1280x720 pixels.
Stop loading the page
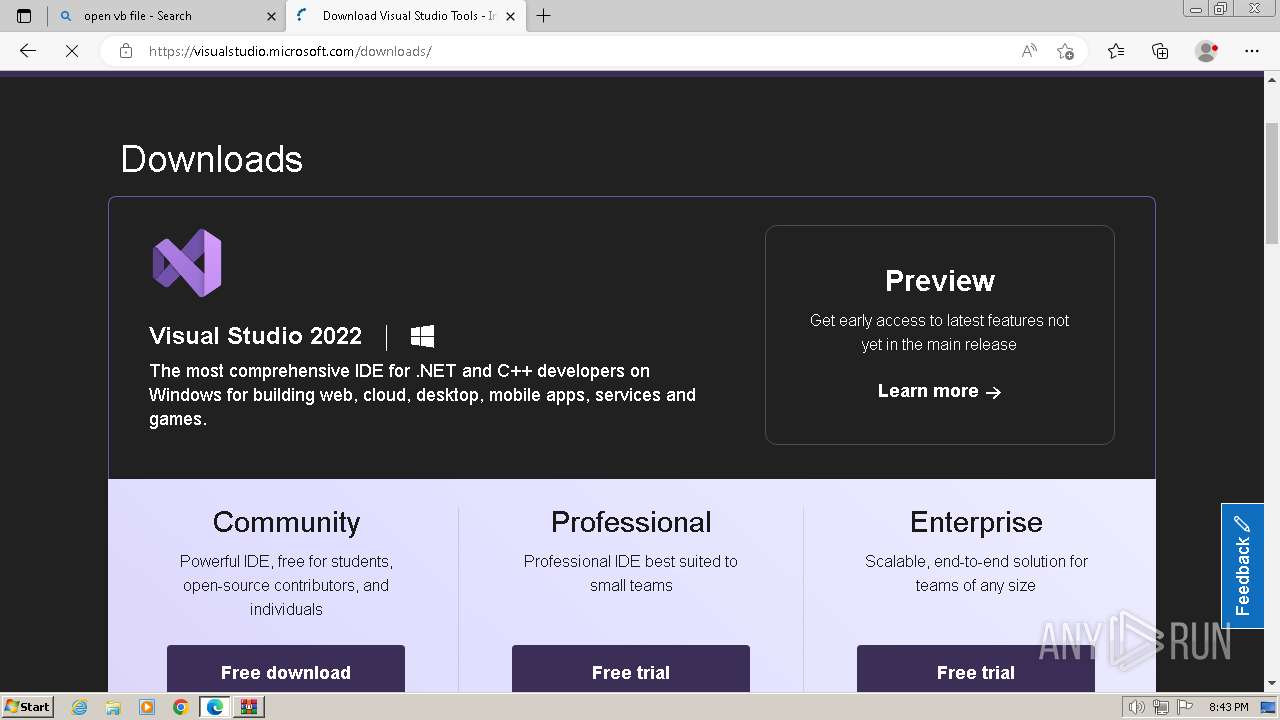(x=72, y=51)
